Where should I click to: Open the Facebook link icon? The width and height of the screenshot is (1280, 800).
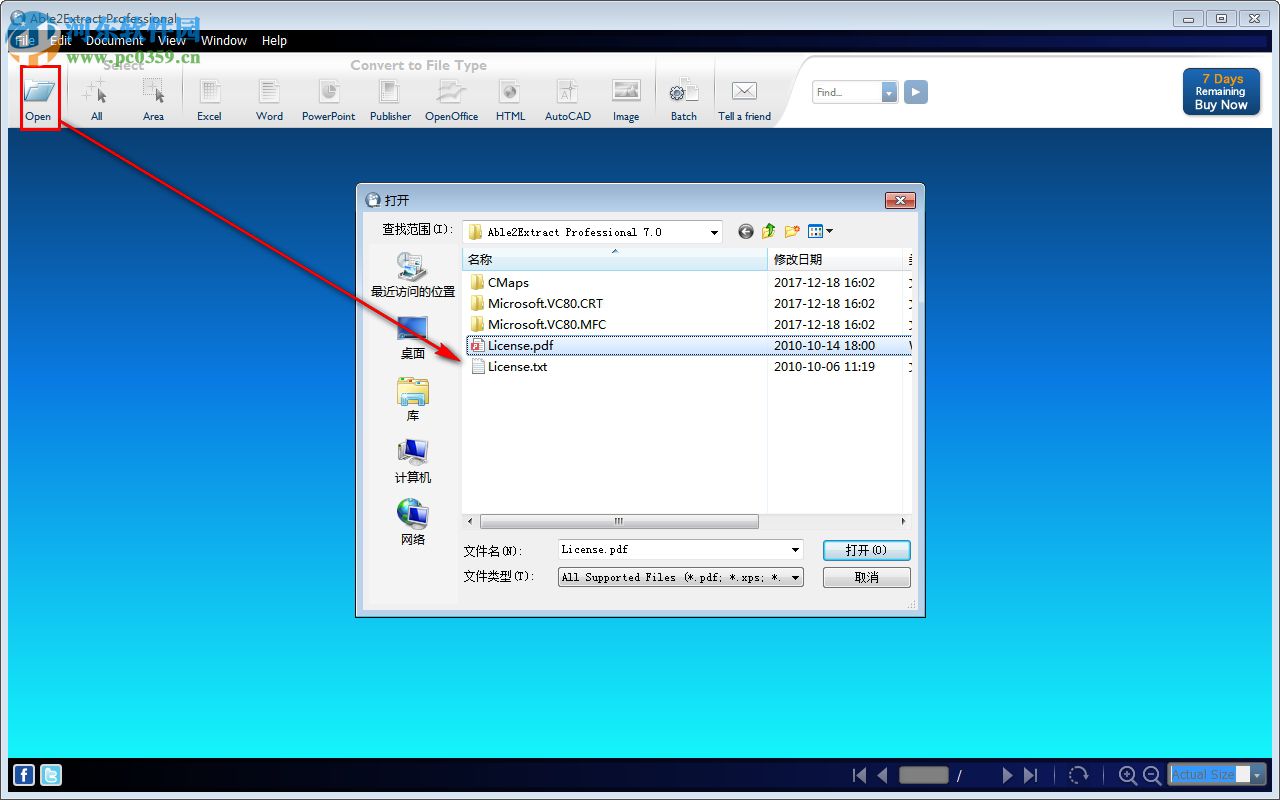(24, 774)
